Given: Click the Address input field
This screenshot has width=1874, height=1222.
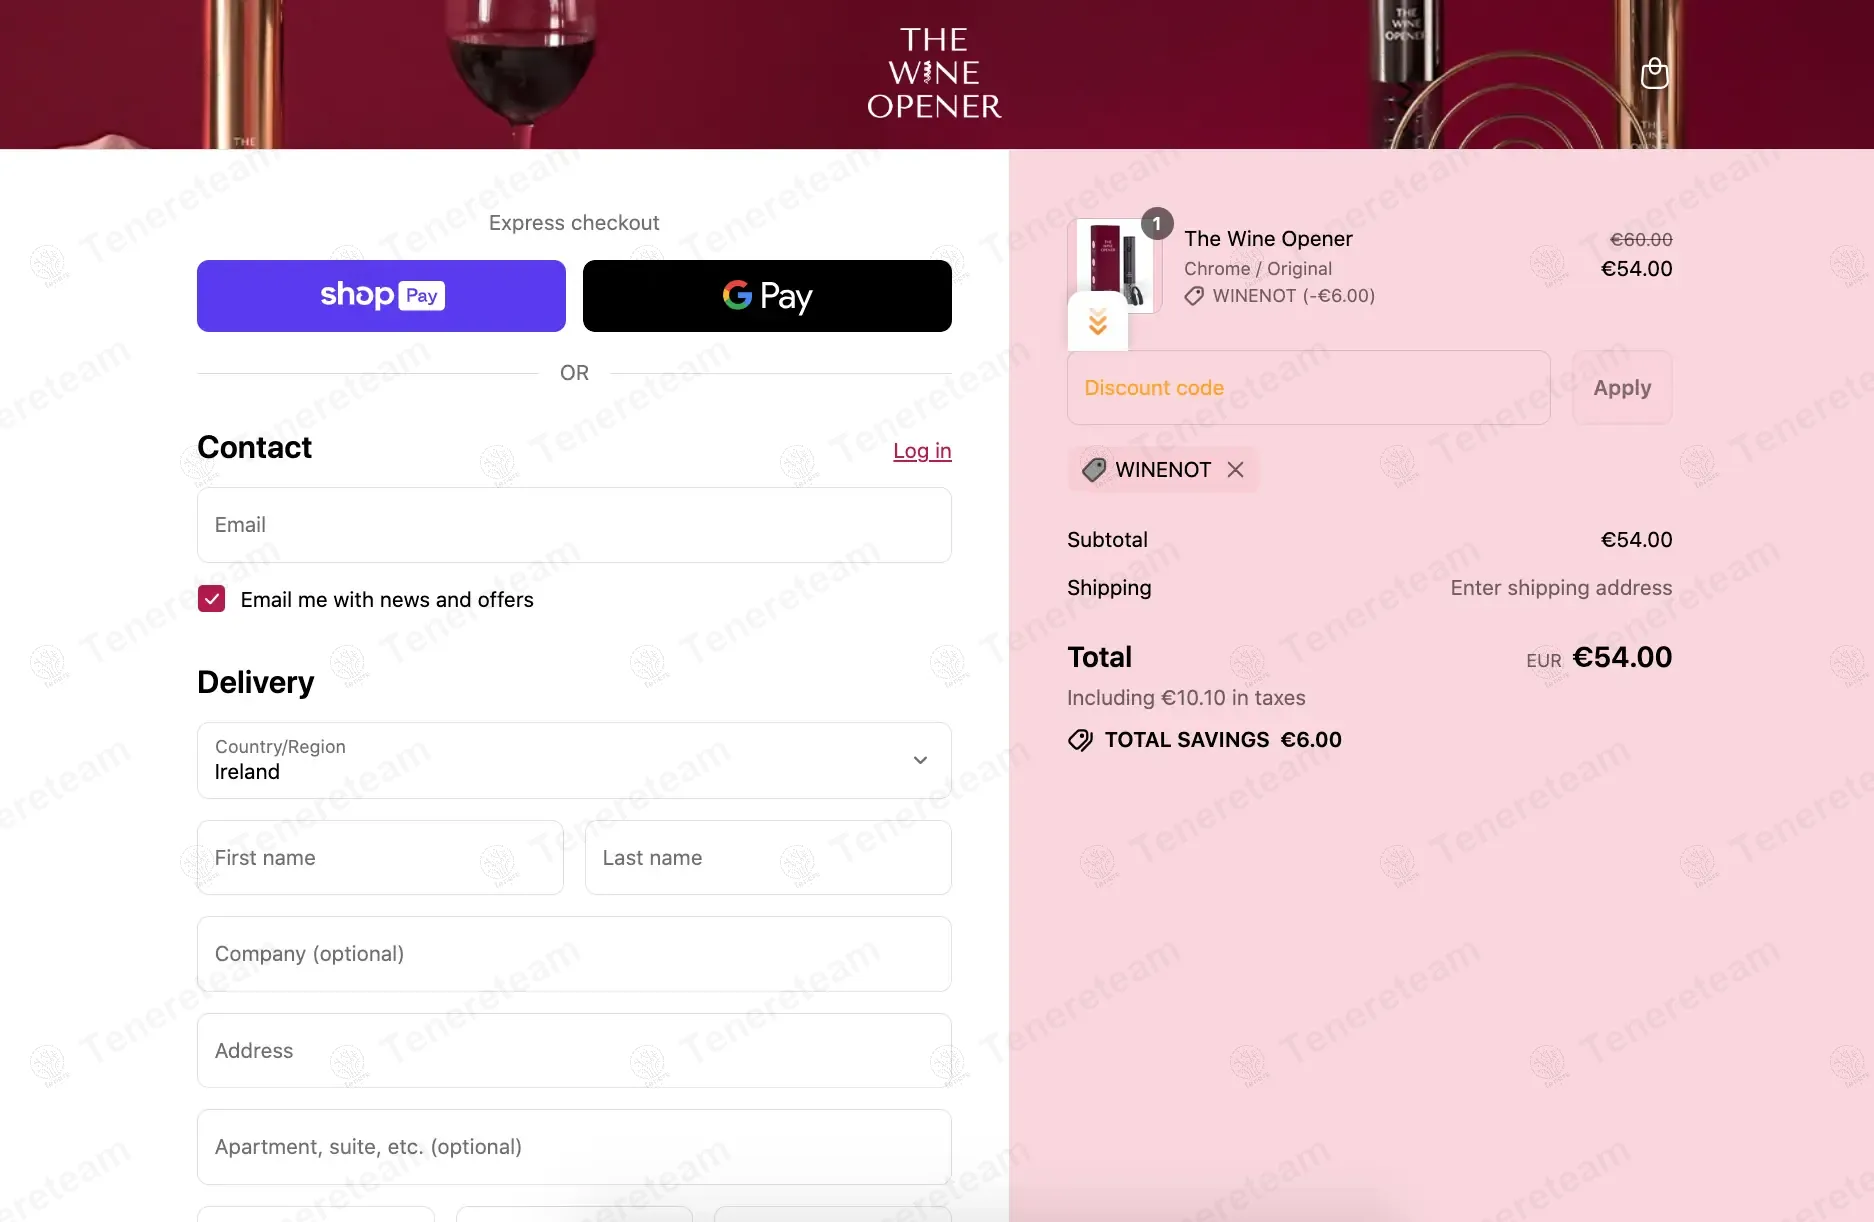Looking at the screenshot, I should 574,1051.
